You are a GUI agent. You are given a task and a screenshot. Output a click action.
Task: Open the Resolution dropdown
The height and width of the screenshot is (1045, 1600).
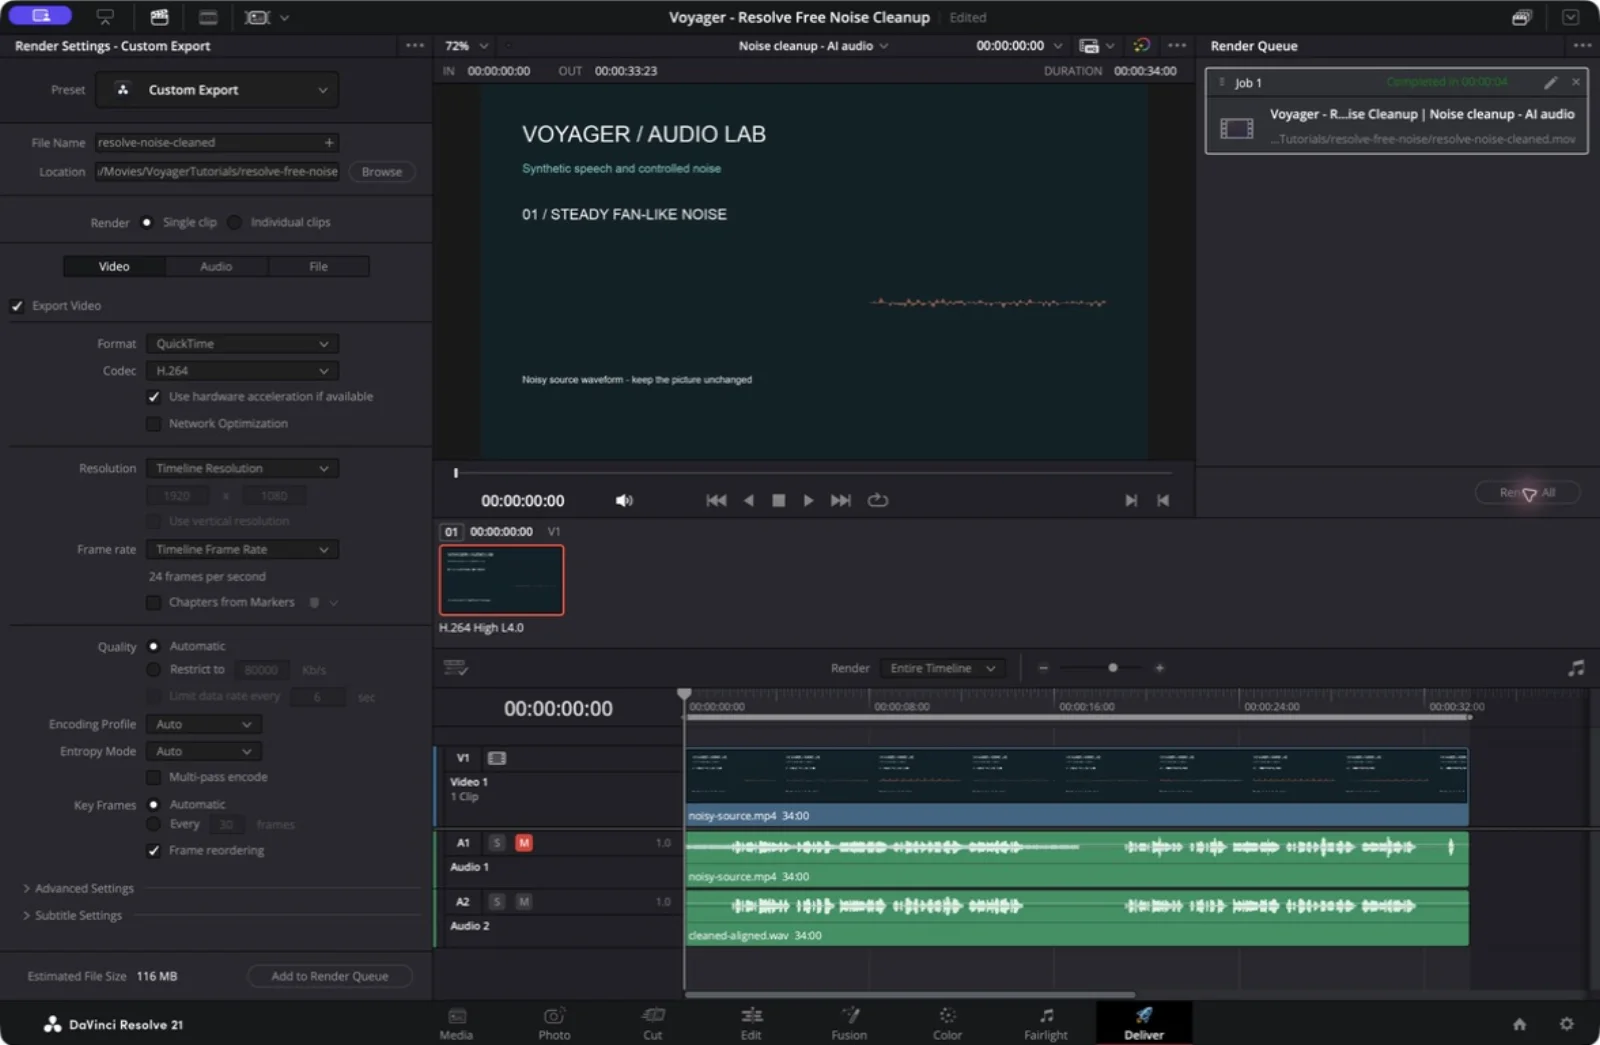tap(242, 468)
